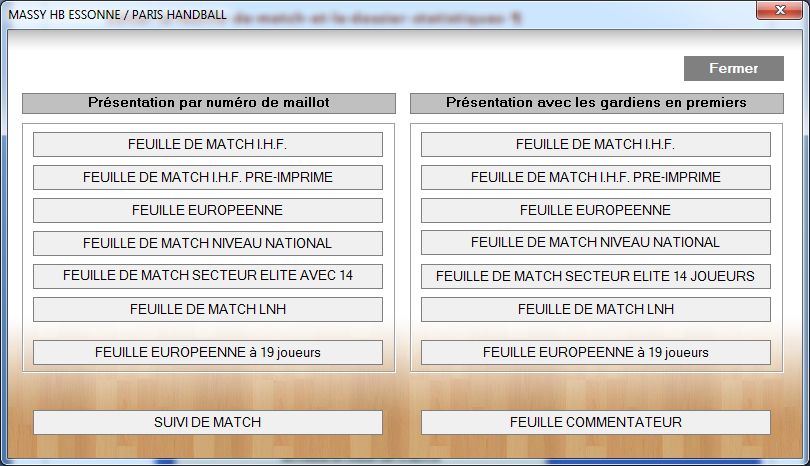This screenshot has width=810, height=466.
Task: Select FEUILLE DE MATCH LNH in maillot column
Action: 208,309
